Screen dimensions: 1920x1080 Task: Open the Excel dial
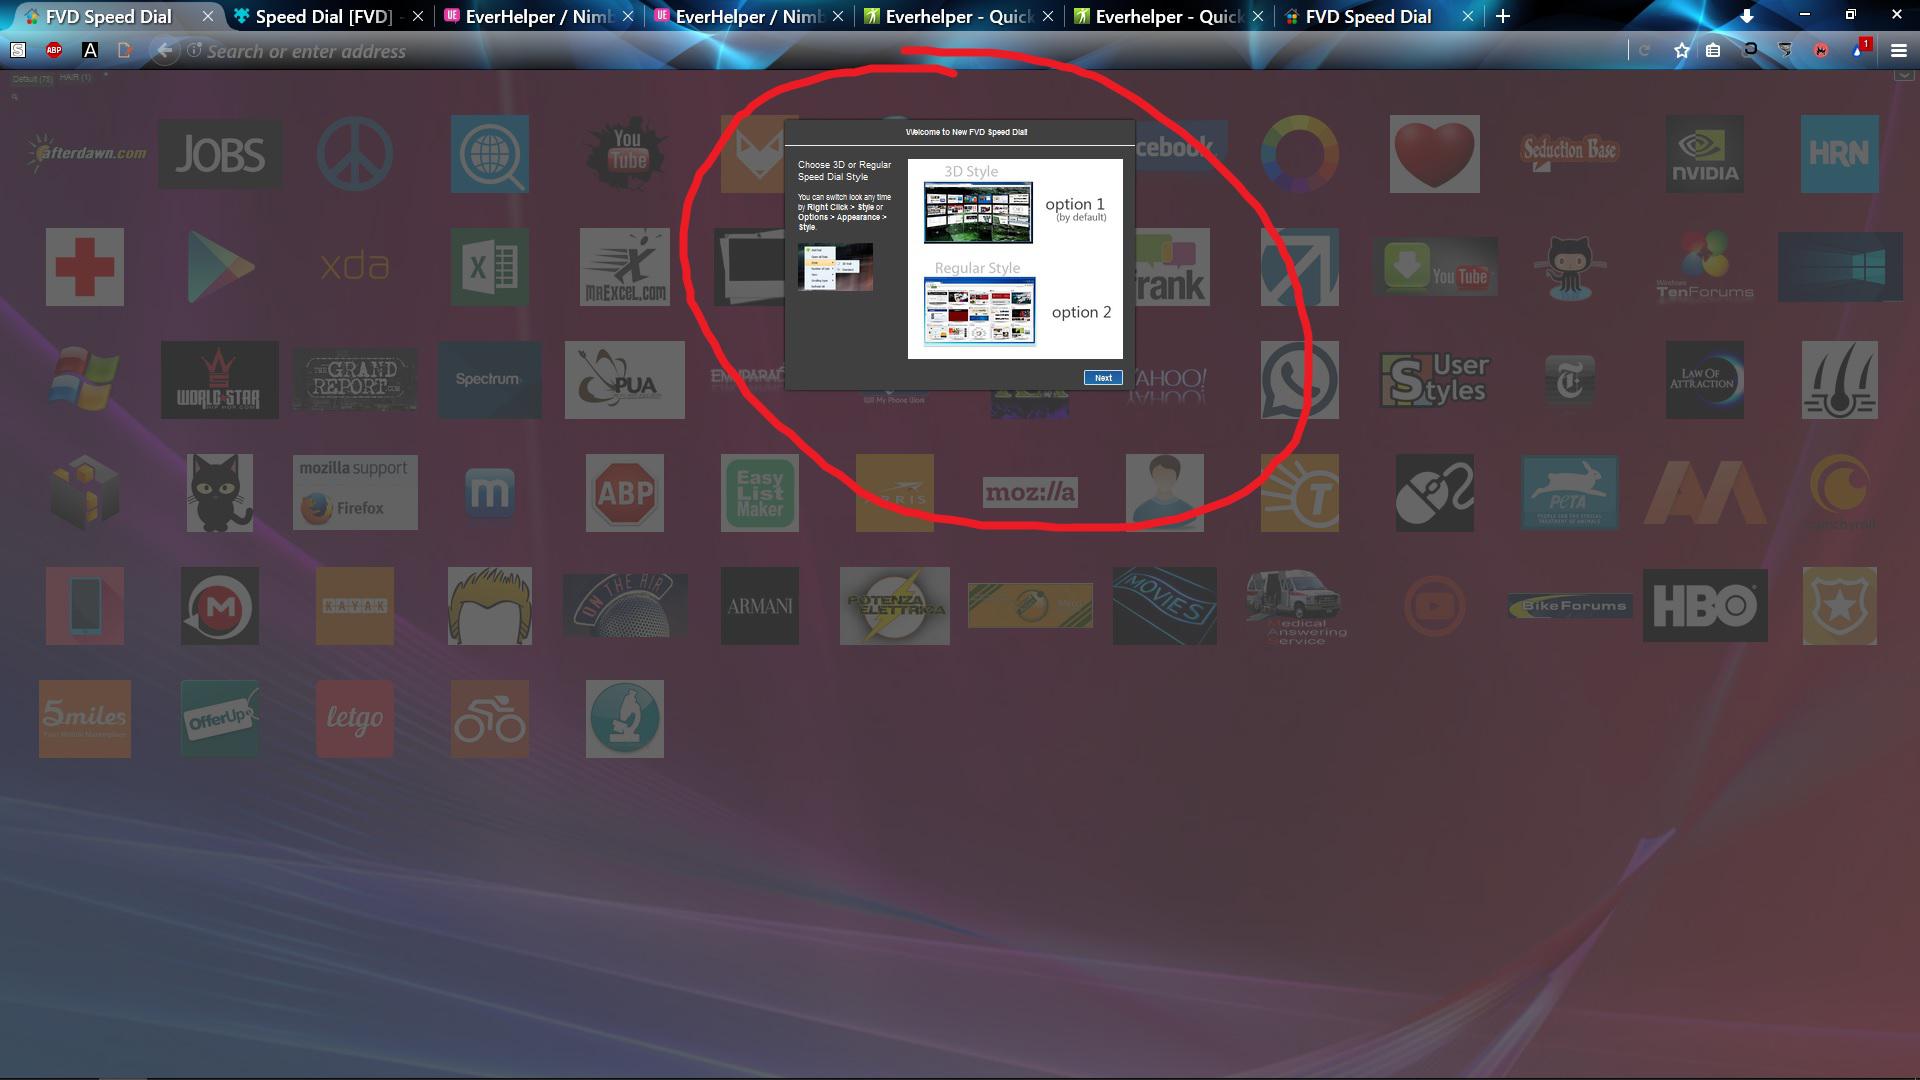490,267
